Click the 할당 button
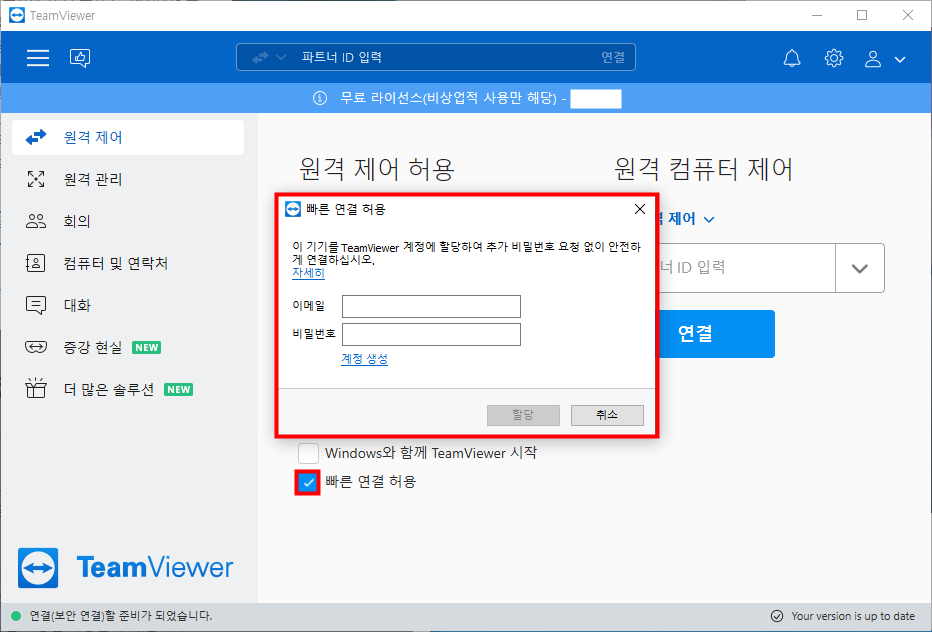This screenshot has height=632, width=932. (x=523, y=415)
